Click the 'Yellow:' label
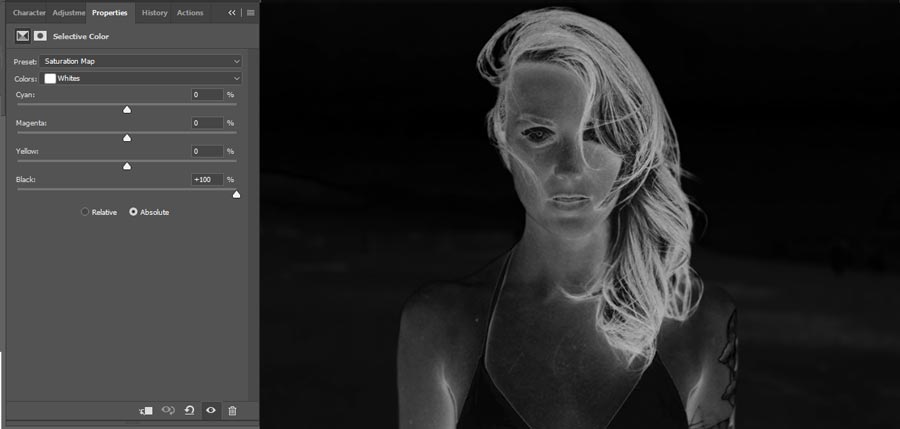Image resolution: width=900 pixels, height=429 pixels. coord(27,151)
